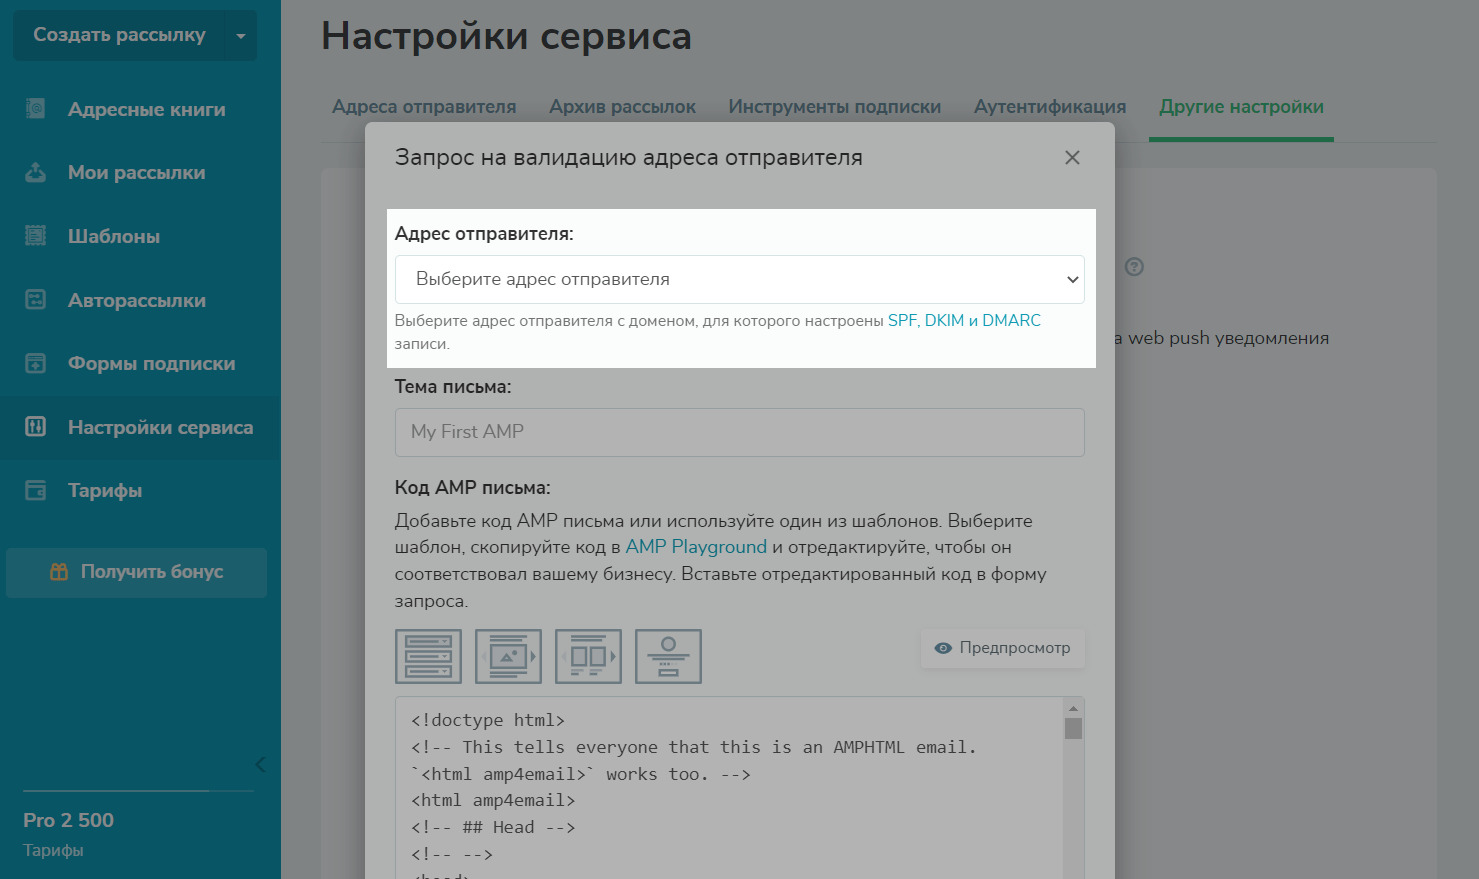
Task: Open the Campaign archive tab
Action: pos(622,107)
